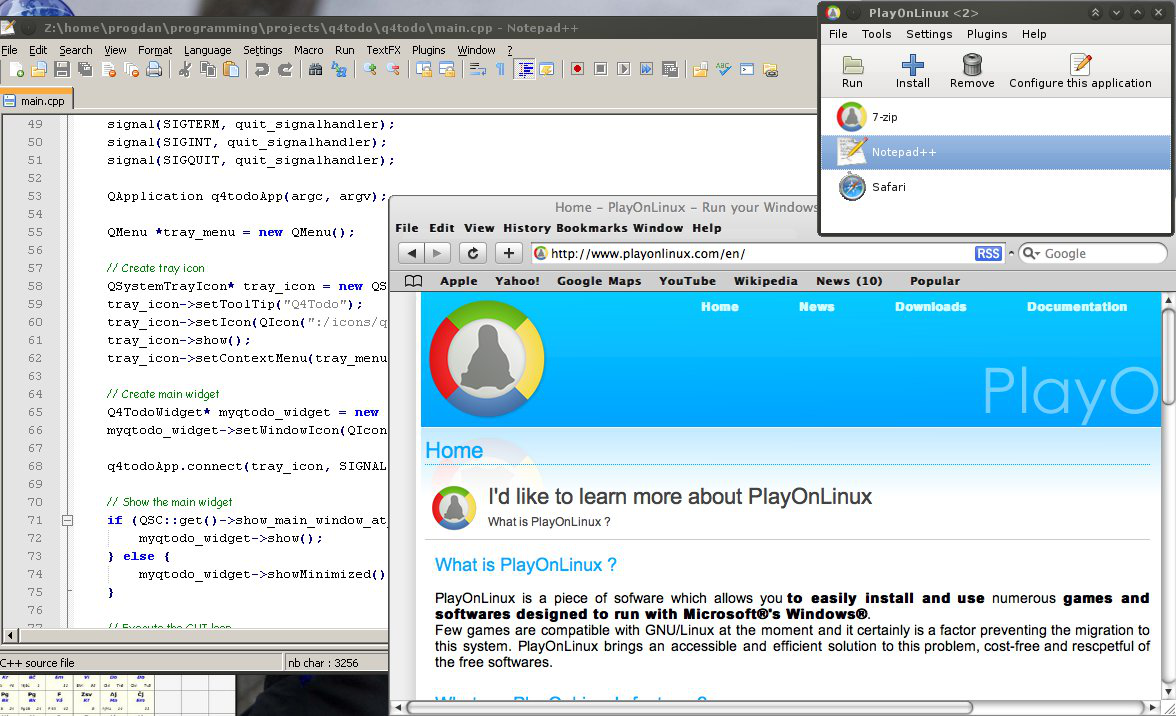Click the Save All icon in Notepad++
1176x716 pixels.
point(85,70)
